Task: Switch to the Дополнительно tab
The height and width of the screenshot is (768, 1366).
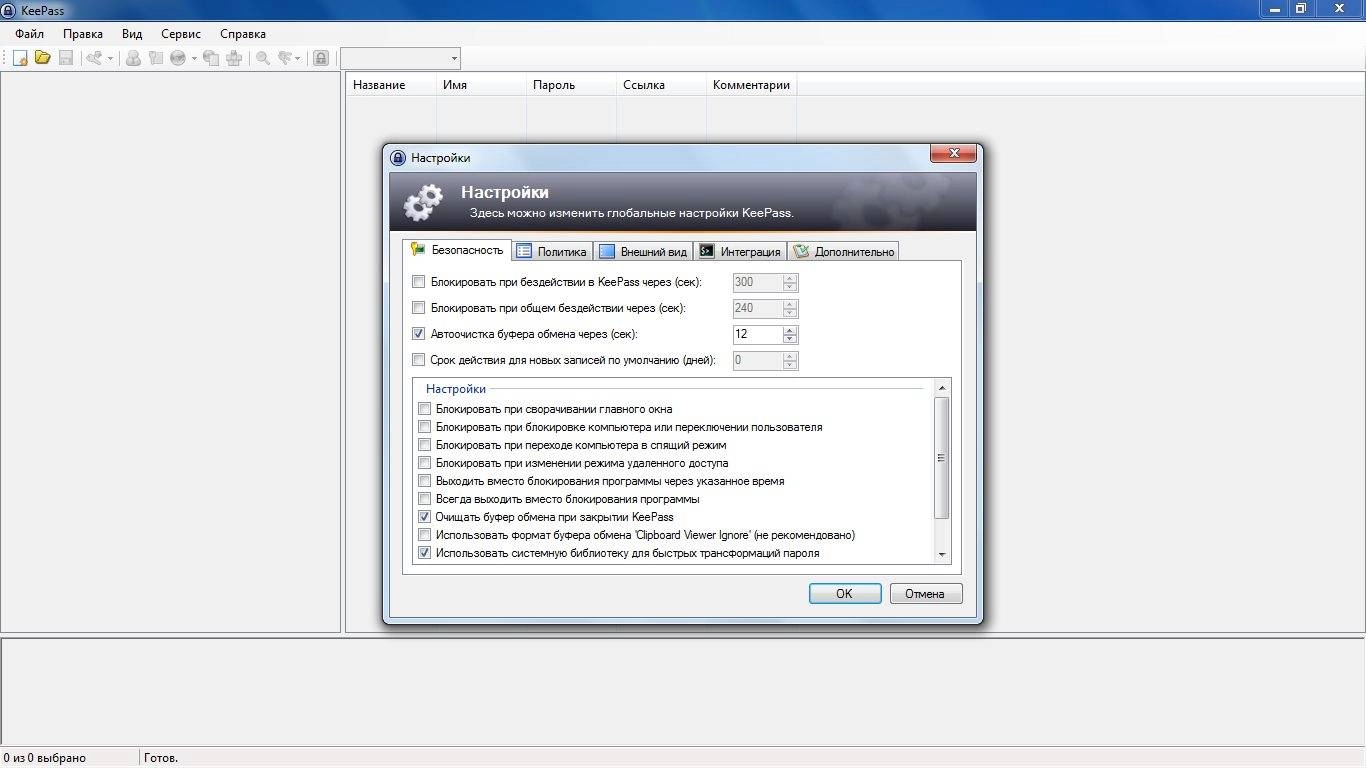Action: coord(843,252)
